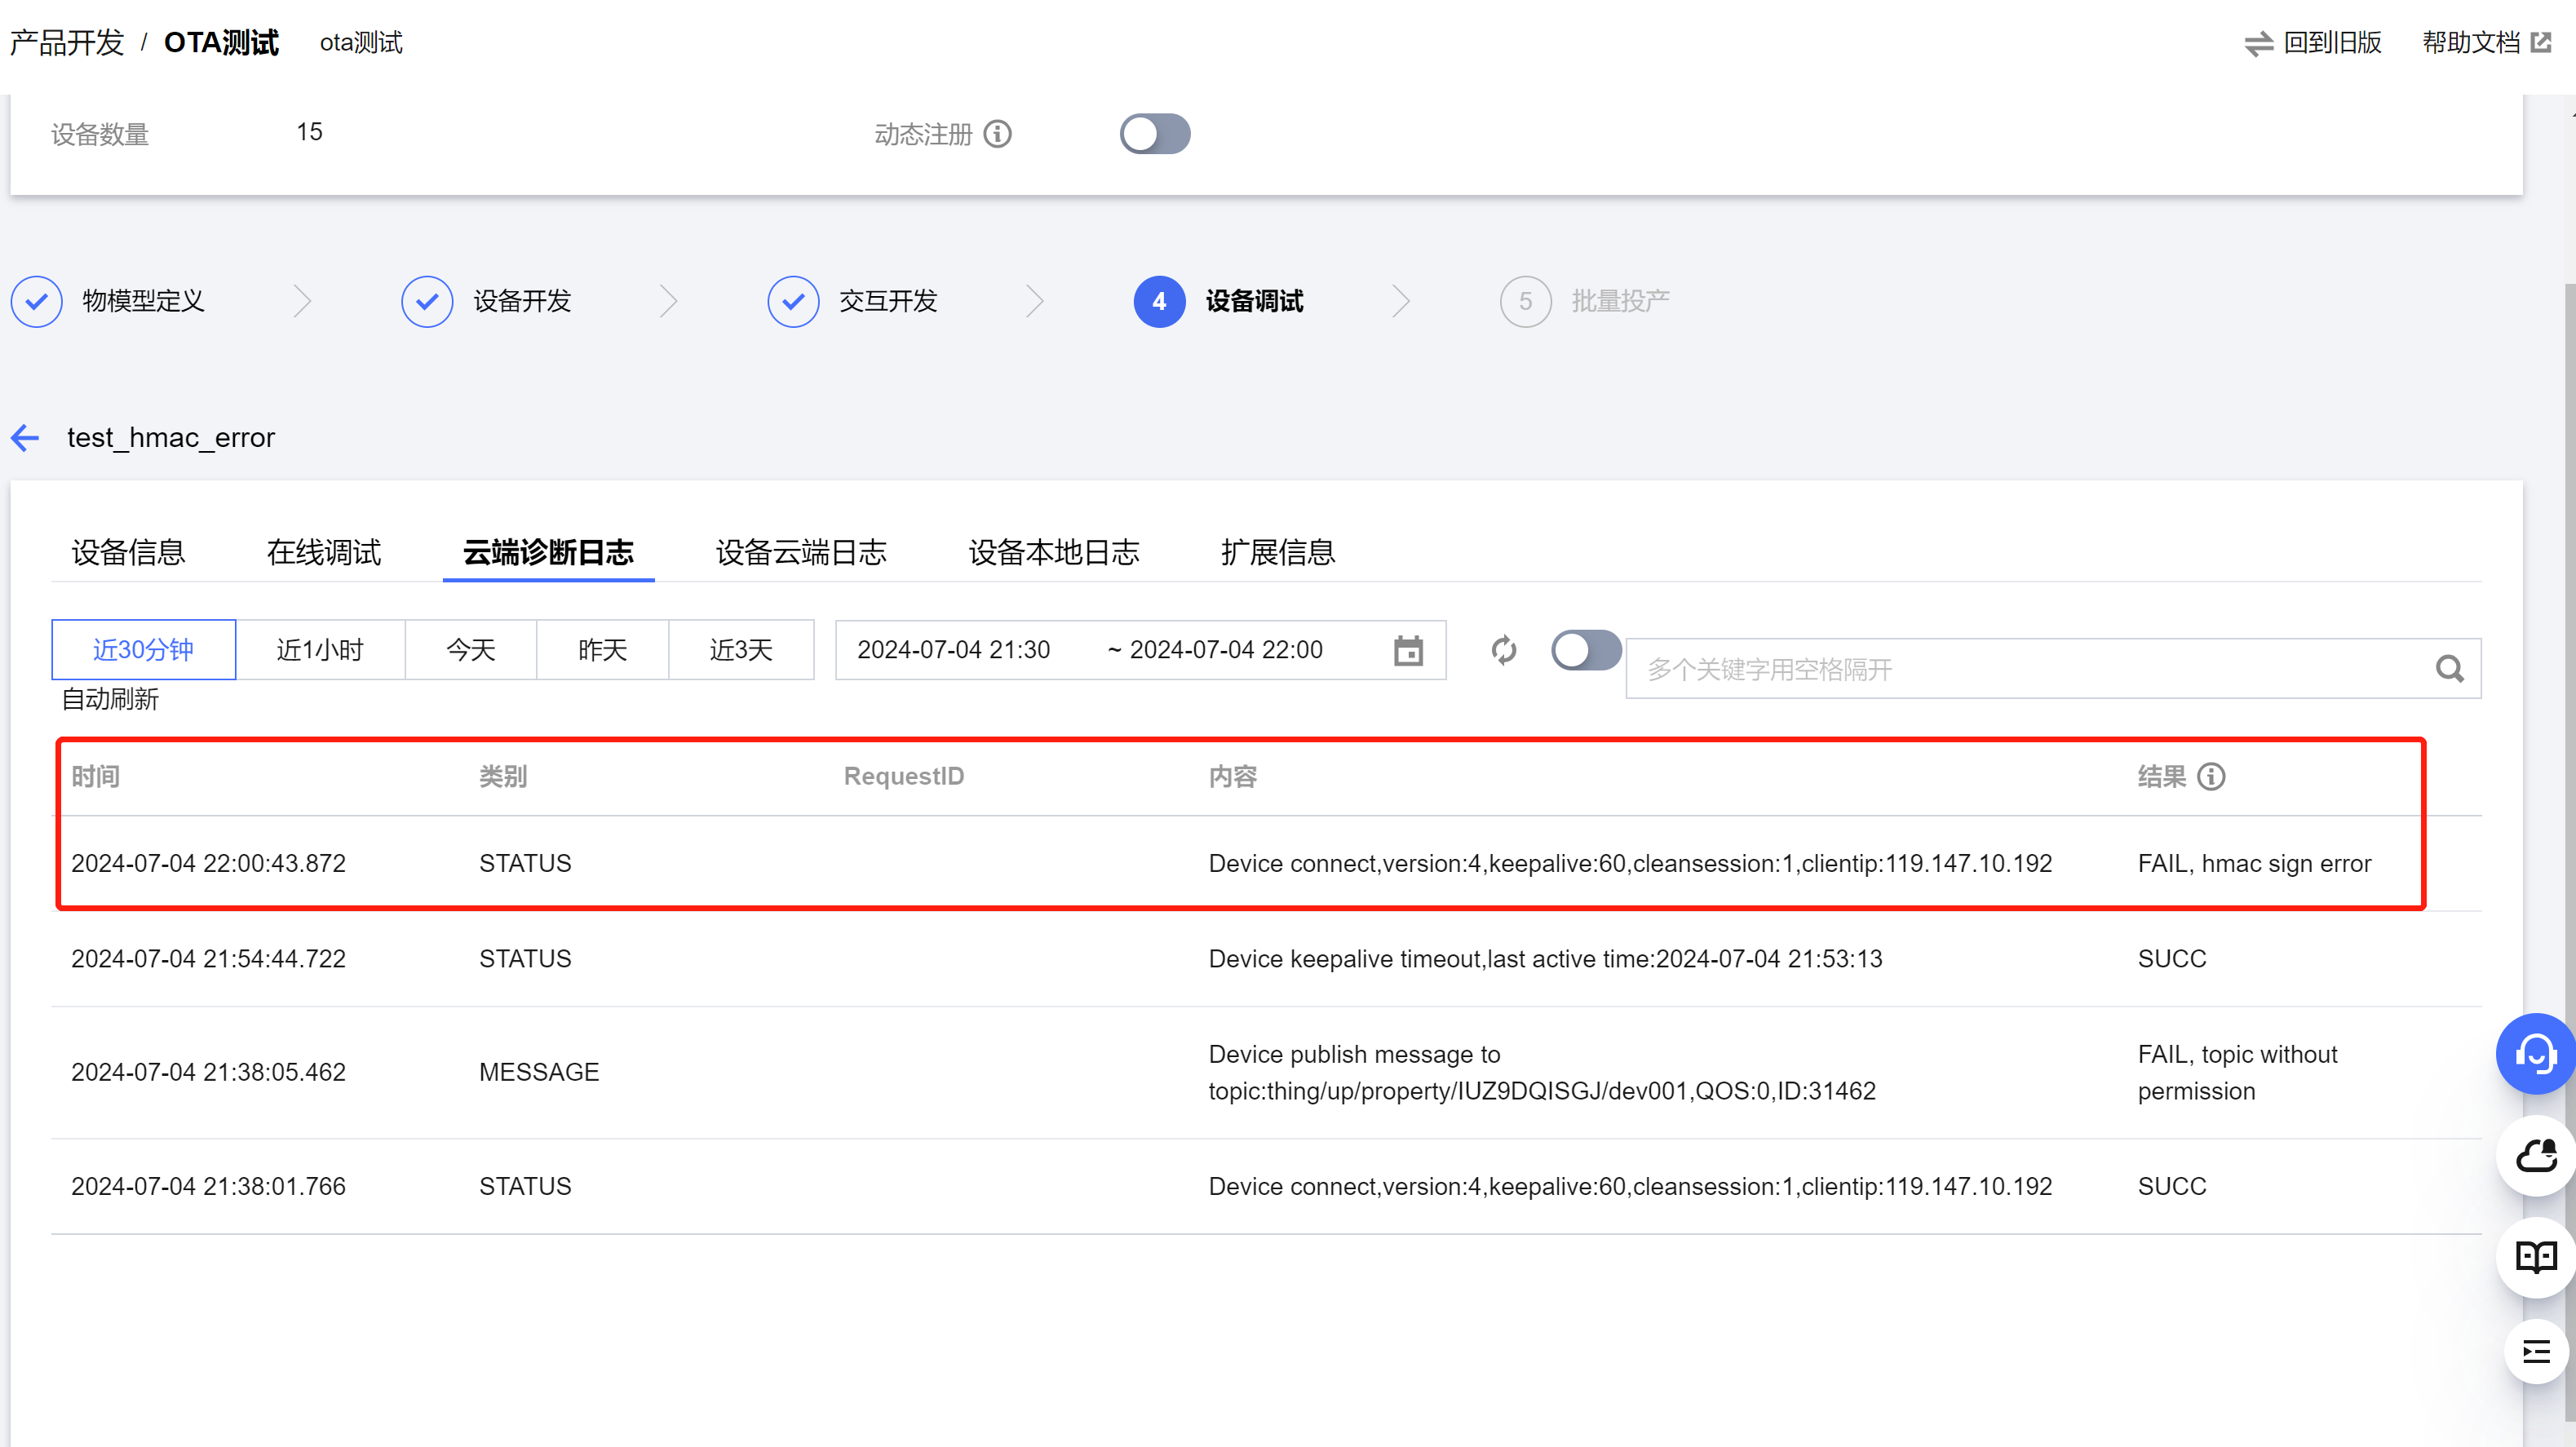
Task: Toggle the 动态注册 switch
Action: click(1154, 134)
